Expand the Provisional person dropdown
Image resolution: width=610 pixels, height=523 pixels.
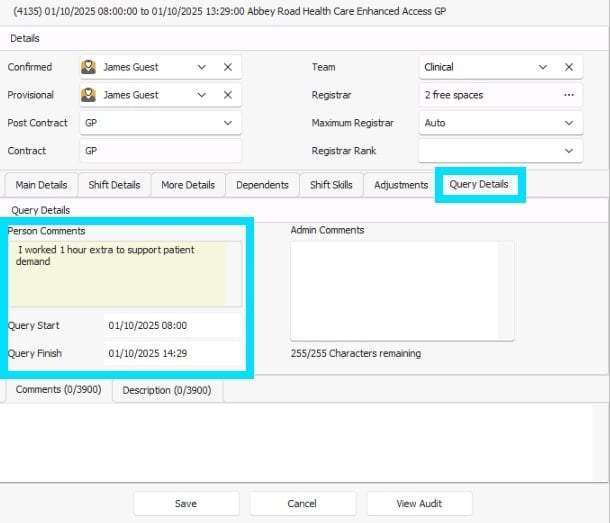click(202, 95)
